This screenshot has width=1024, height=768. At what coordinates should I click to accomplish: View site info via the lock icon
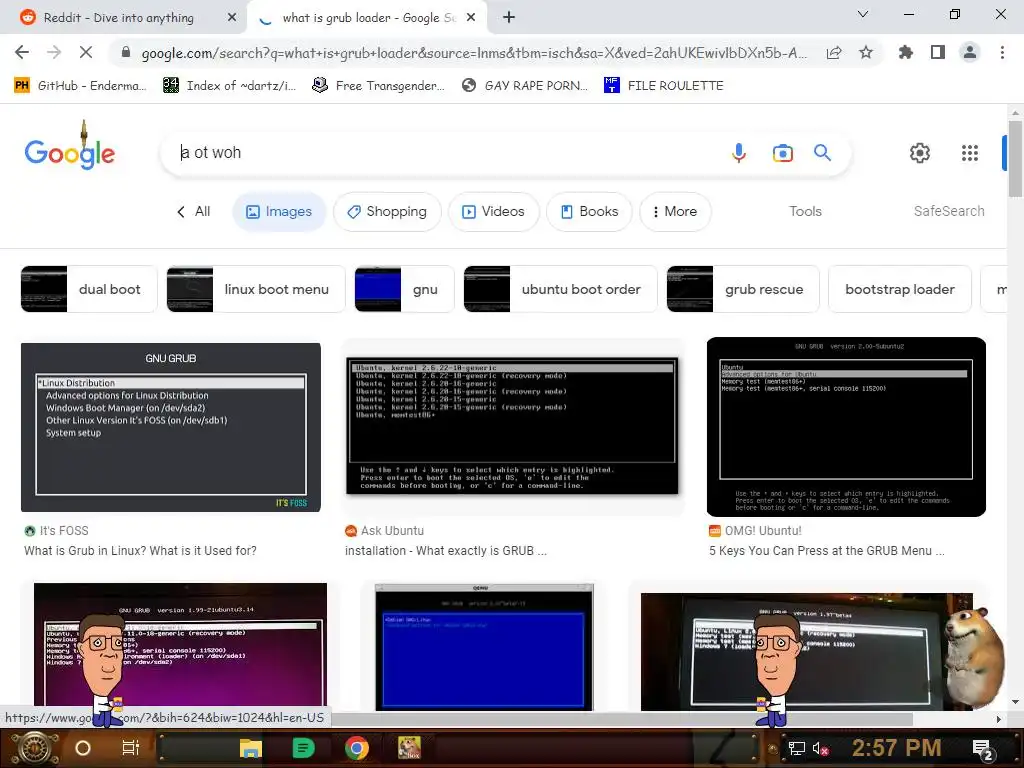click(x=126, y=52)
